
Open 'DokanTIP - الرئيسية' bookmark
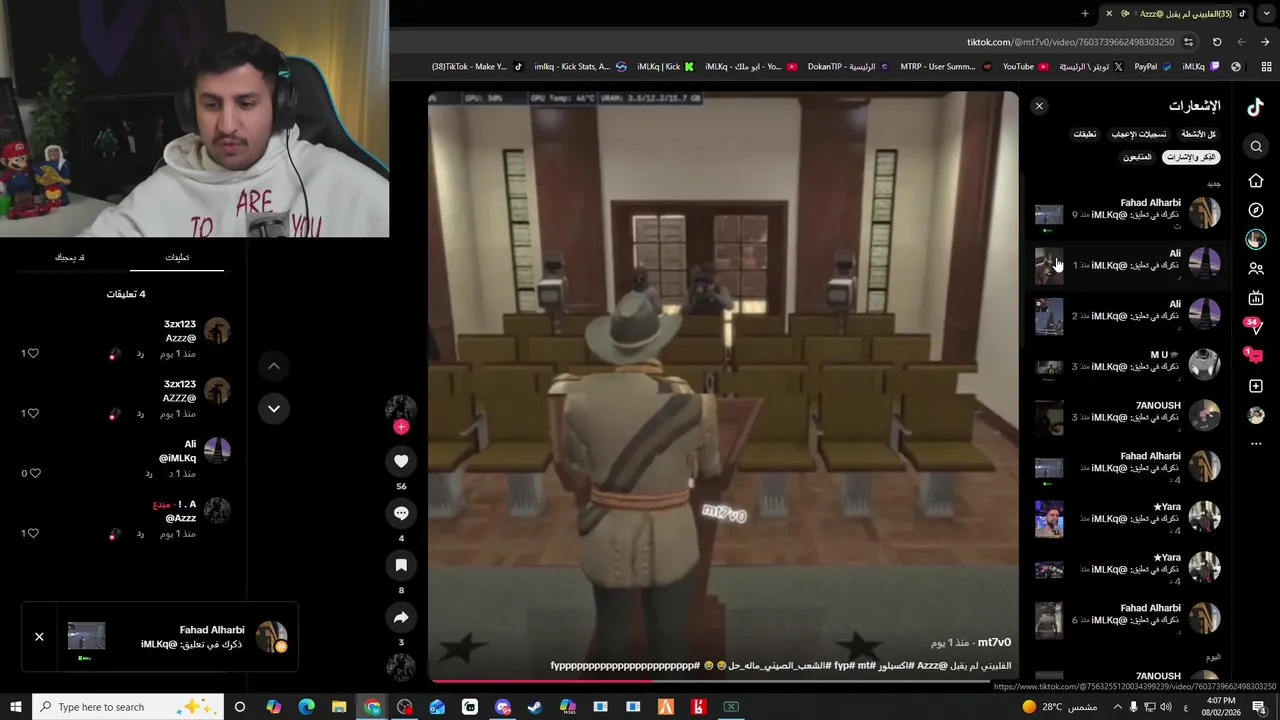point(847,67)
